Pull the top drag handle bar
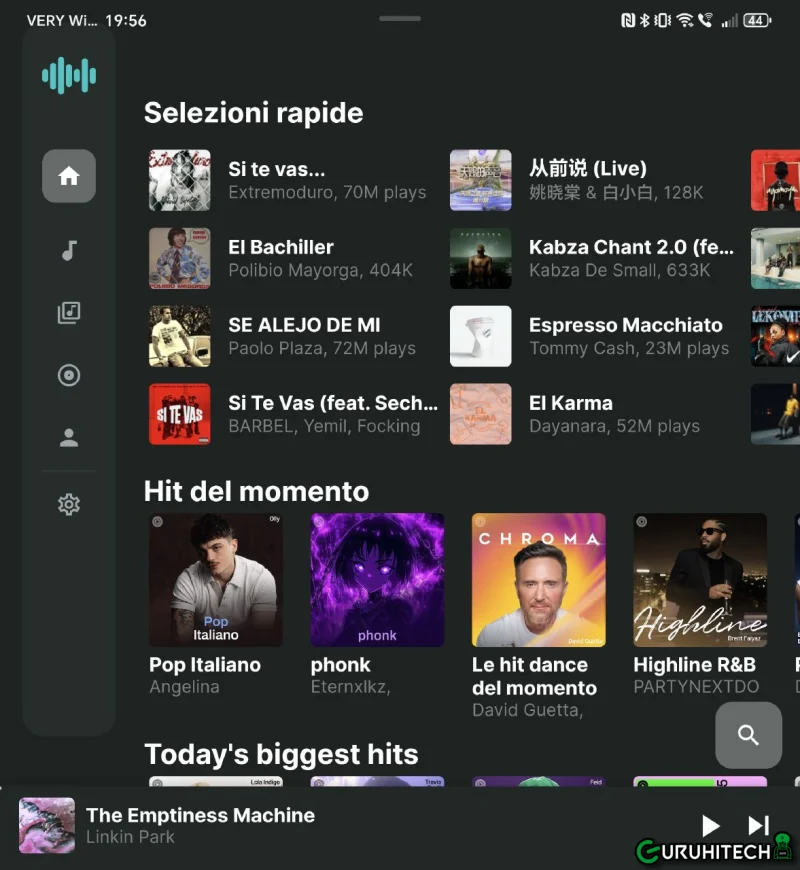Screen dimensions: 800x870 pos(400,18)
